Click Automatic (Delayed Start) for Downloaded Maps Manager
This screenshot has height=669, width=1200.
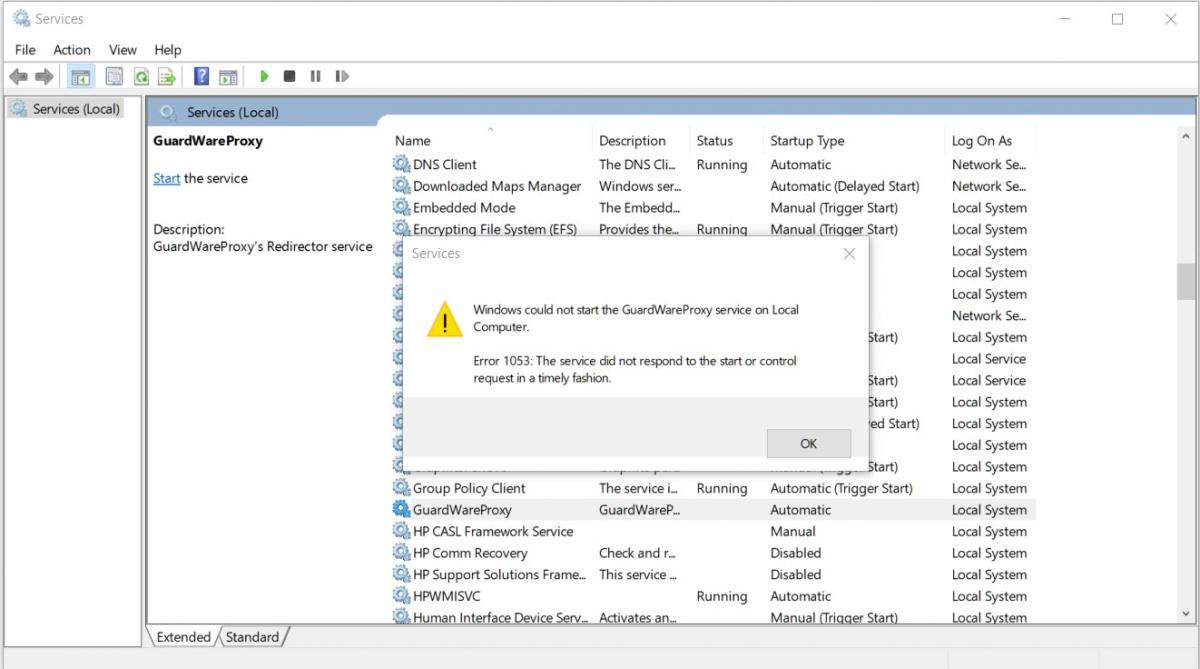click(x=845, y=186)
